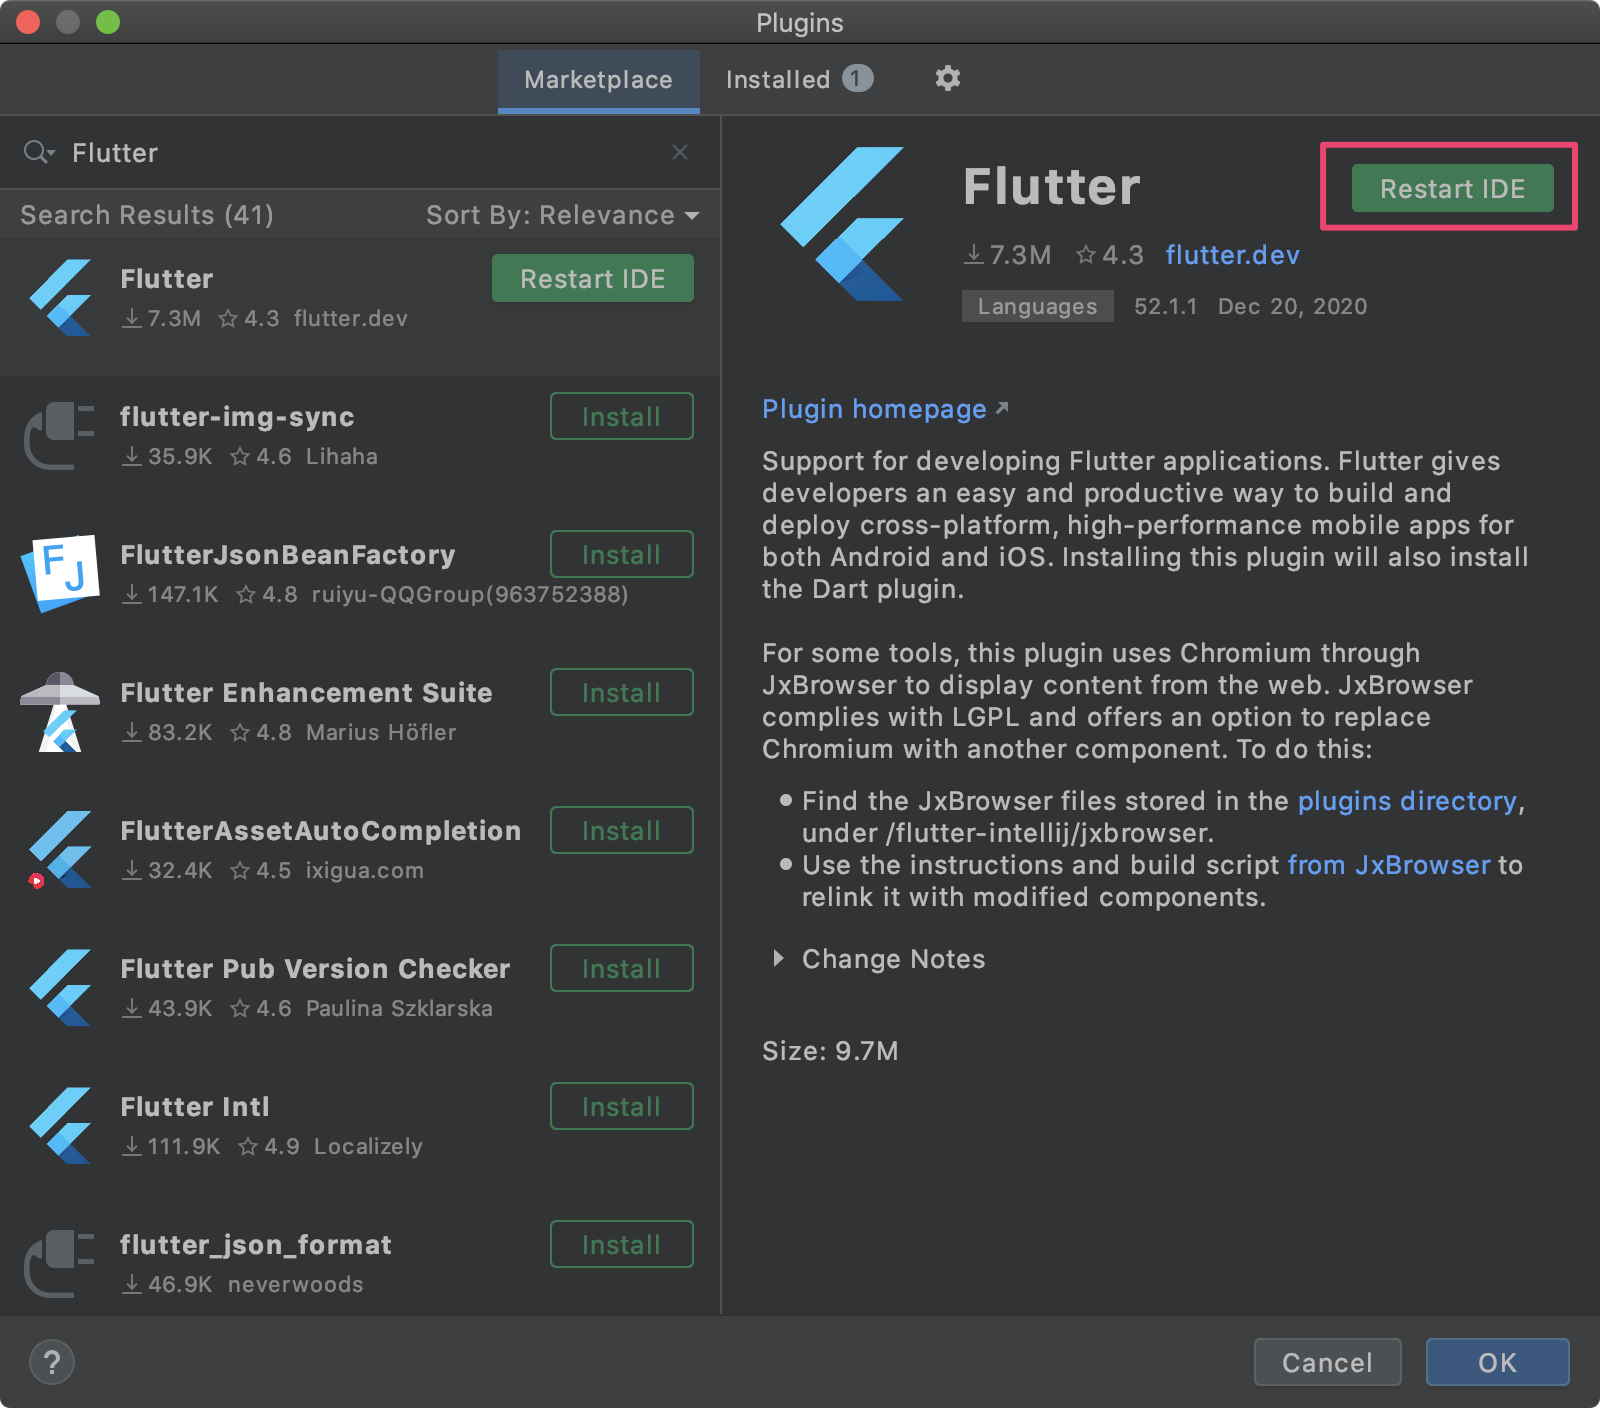Click the Paulina Szklarska vendor name
The width and height of the screenshot is (1600, 1408).
(399, 1008)
